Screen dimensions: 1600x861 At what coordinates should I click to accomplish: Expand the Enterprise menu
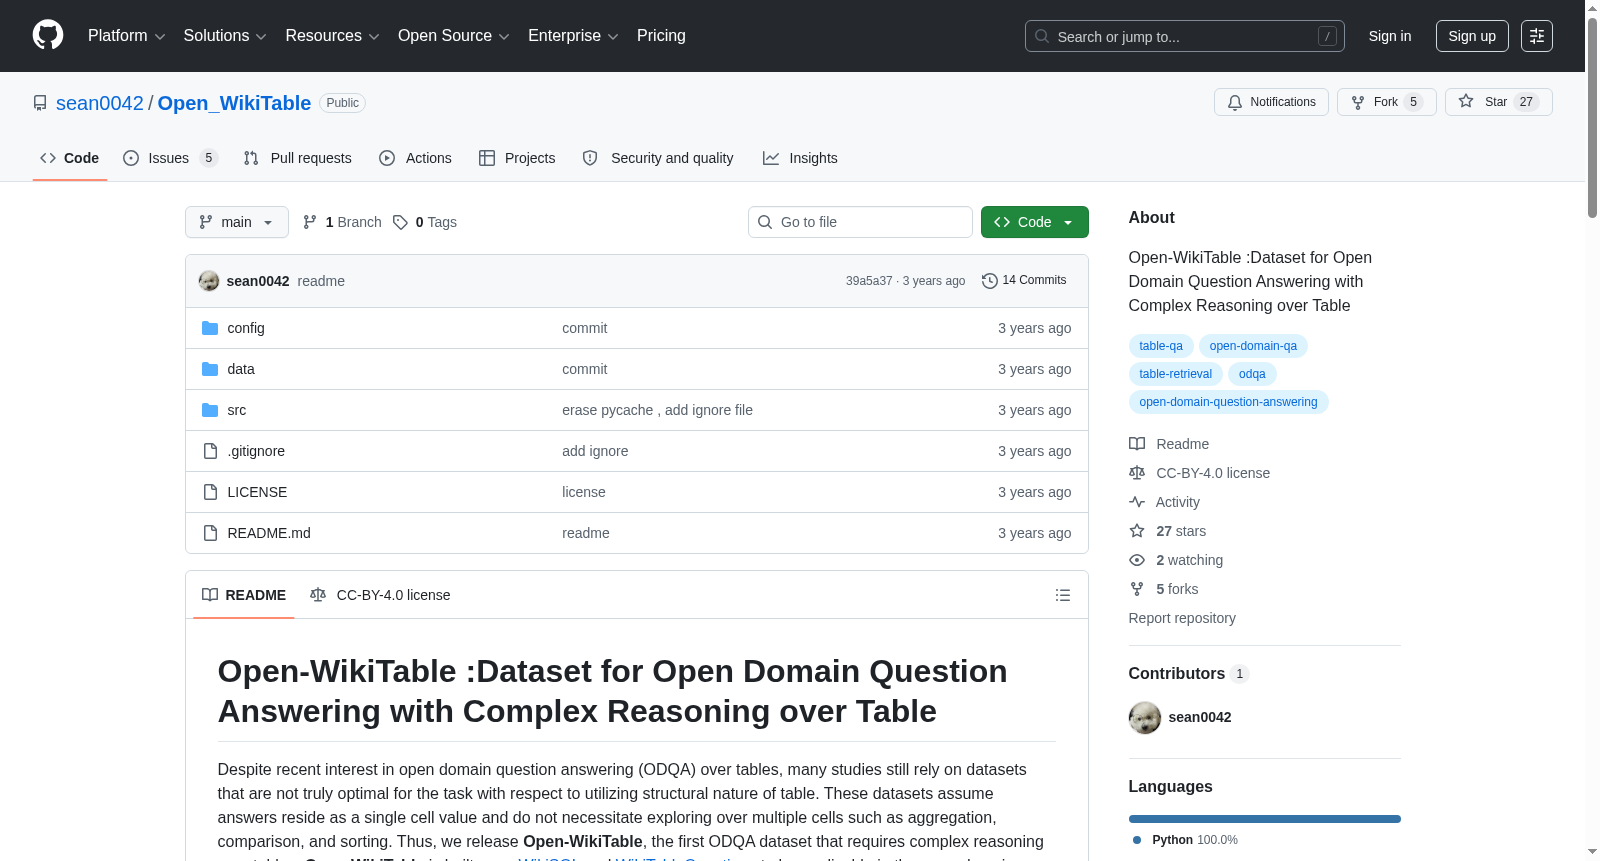573,36
